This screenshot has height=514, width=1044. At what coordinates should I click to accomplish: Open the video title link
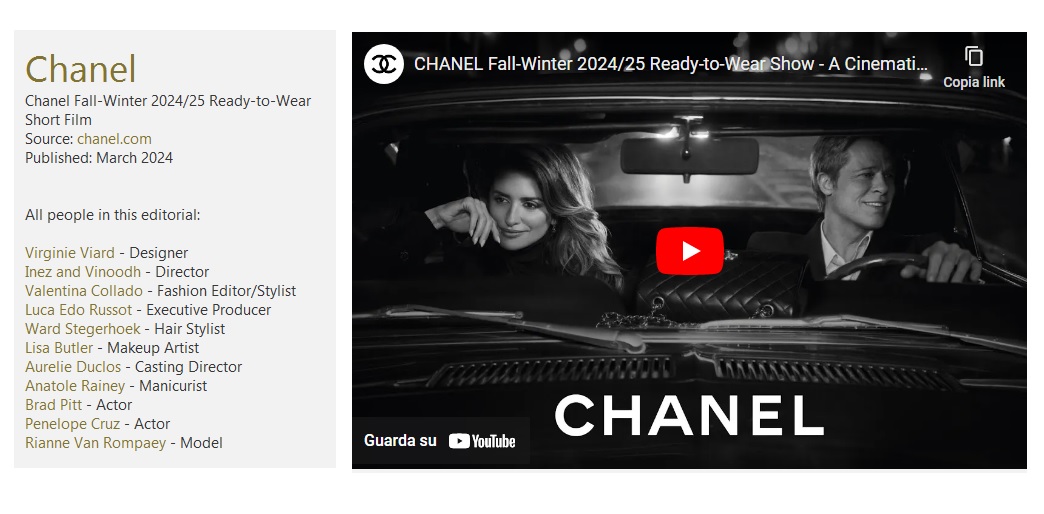coord(670,64)
